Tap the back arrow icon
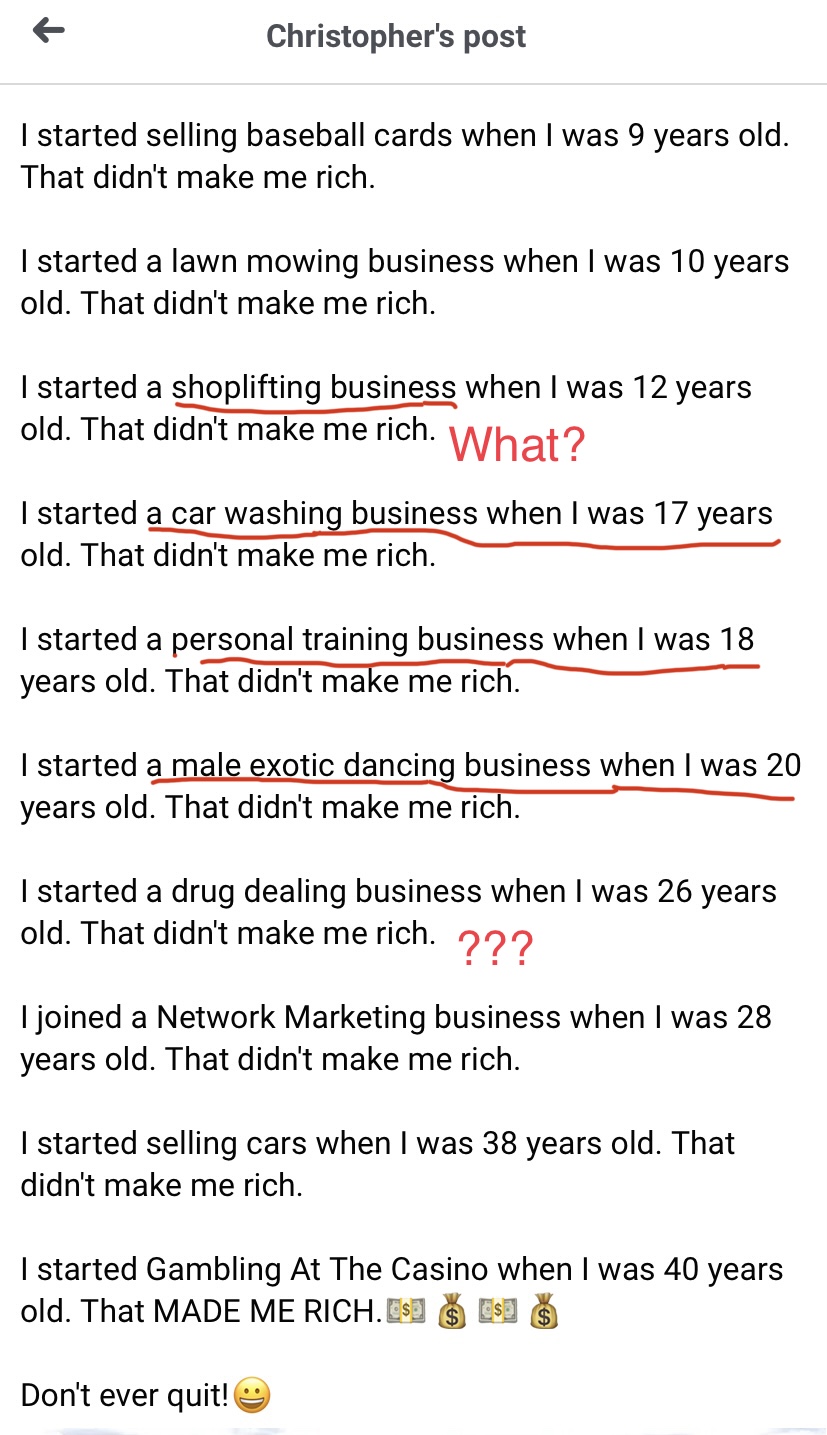 (48, 32)
